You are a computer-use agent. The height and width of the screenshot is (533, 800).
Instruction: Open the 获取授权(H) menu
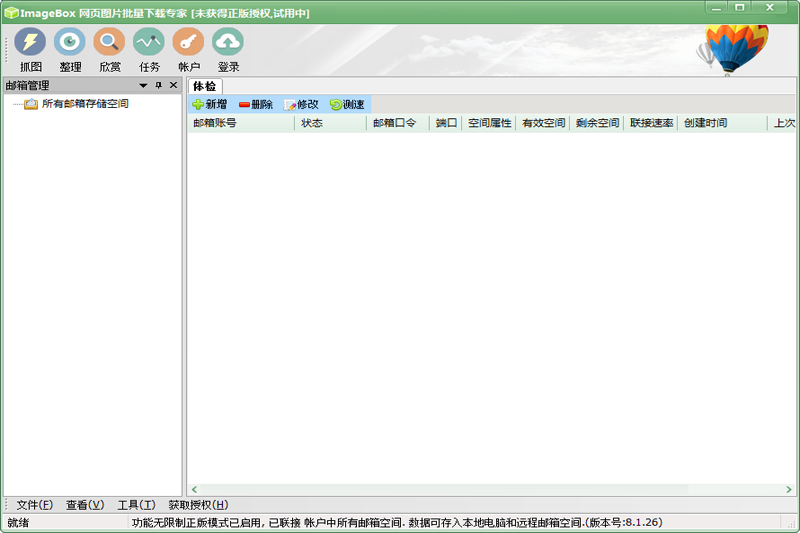point(198,505)
